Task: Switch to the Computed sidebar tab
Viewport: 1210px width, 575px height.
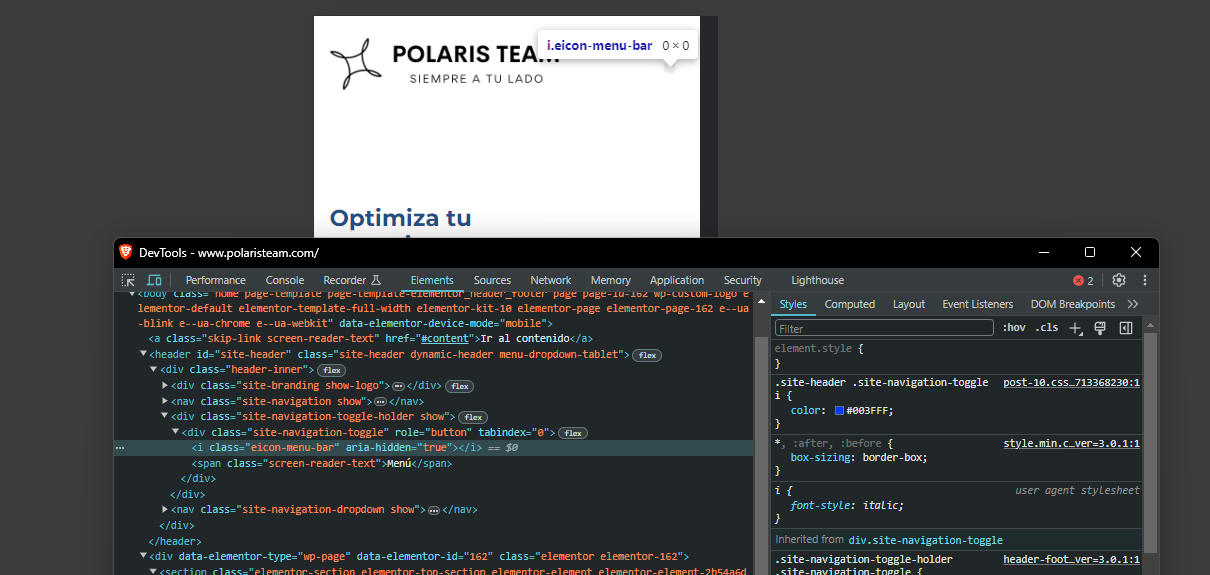Action: pyautogui.click(x=850, y=304)
